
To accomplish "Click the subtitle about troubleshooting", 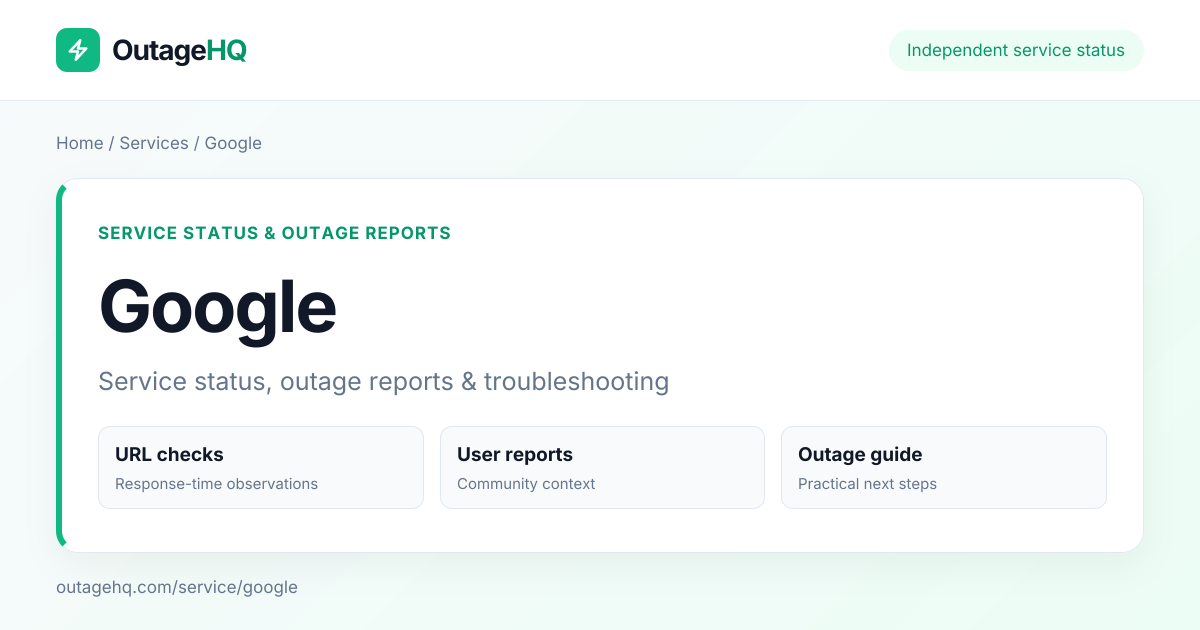I will point(384,381).
